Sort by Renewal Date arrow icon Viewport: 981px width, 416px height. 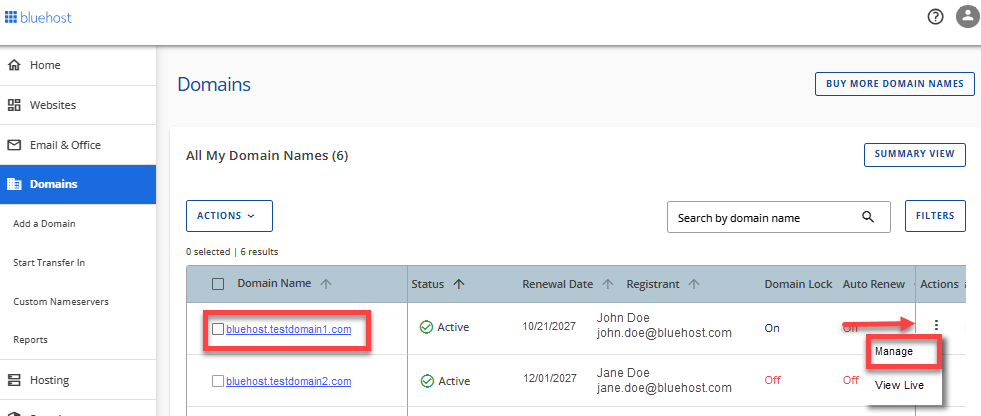[x=607, y=284]
